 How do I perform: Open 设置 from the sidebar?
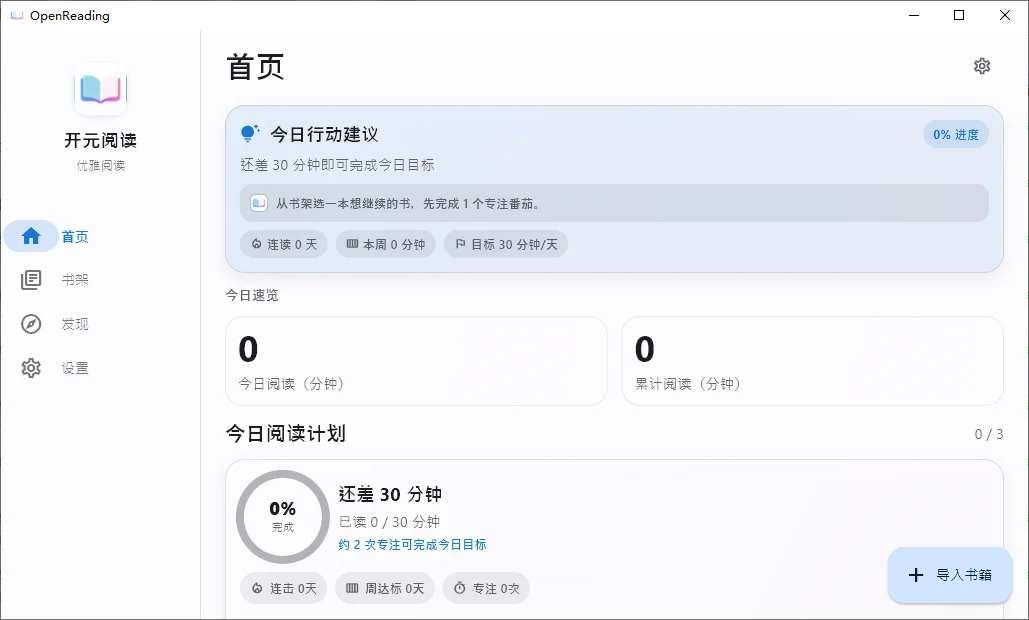pos(75,368)
